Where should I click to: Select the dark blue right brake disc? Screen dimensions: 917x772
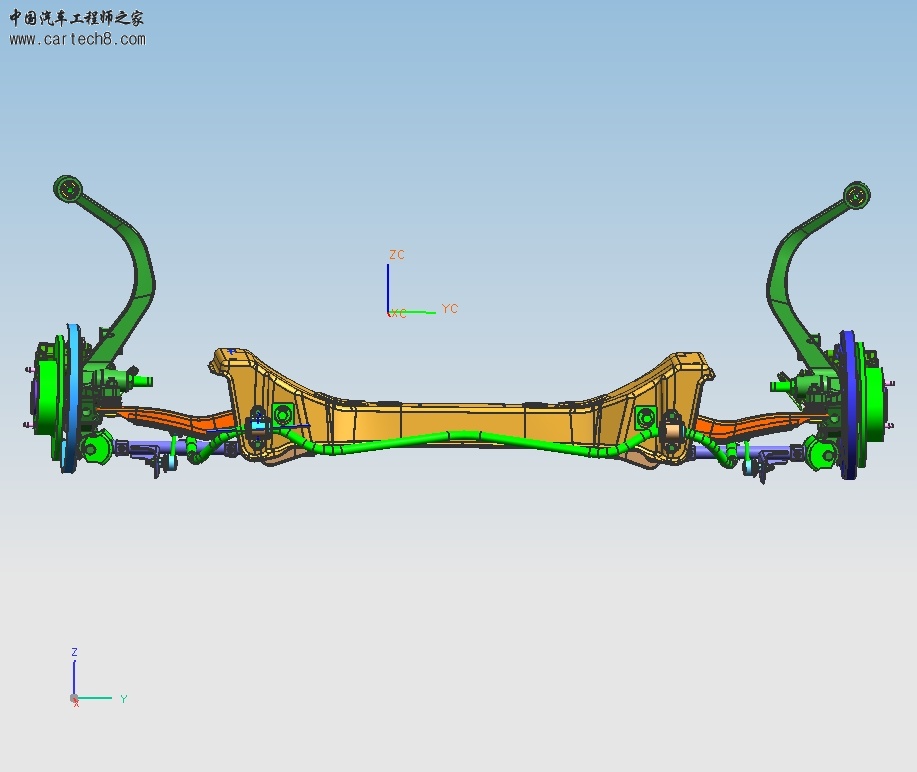pyautogui.click(x=849, y=405)
